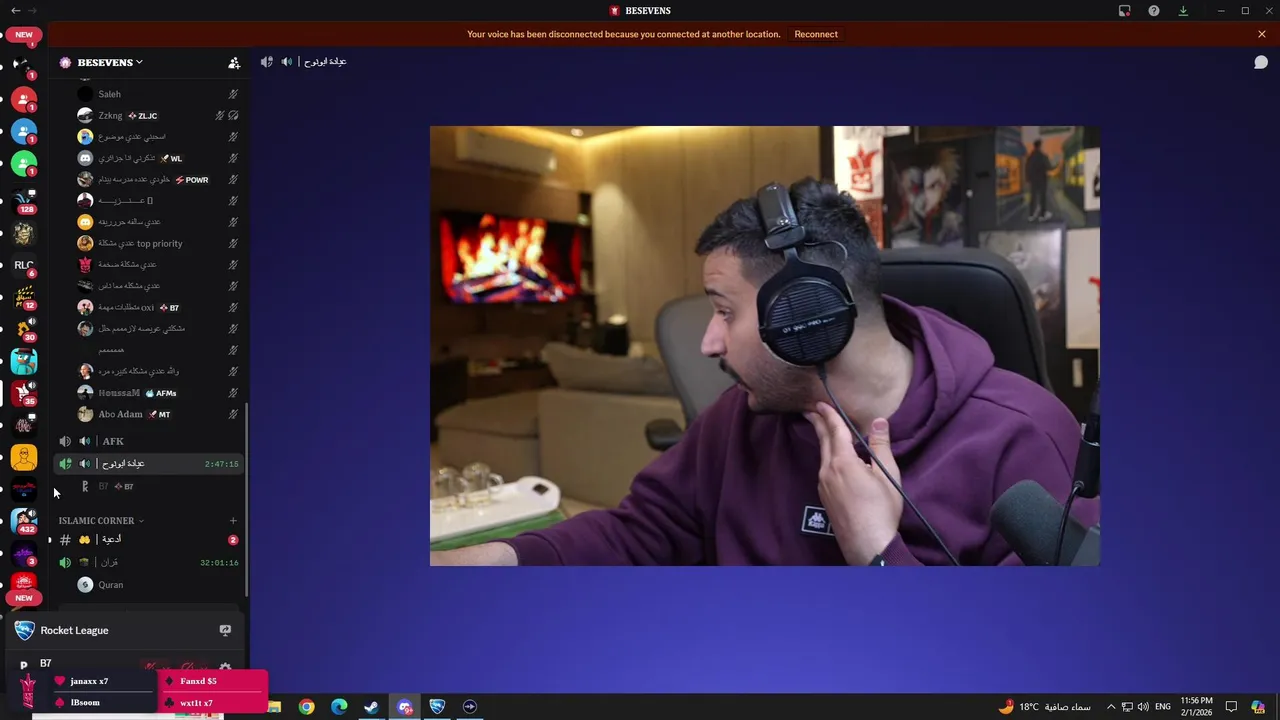Open the blue friends server icon
Screen dimensions: 1280x720
[x=24, y=132]
